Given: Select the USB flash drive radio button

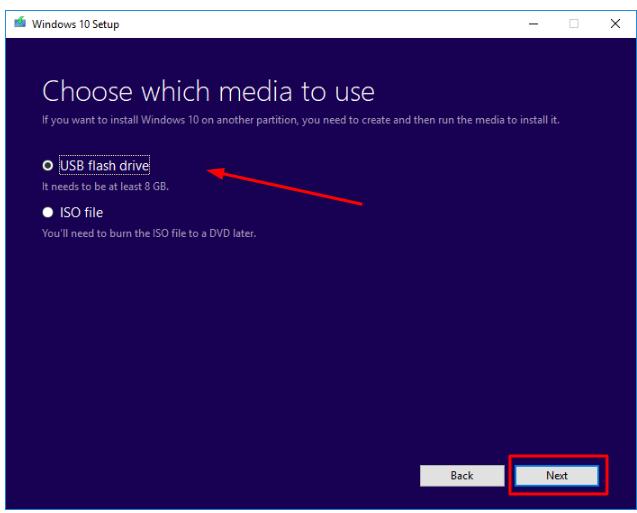Looking at the screenshot, I should click(47, 166).
